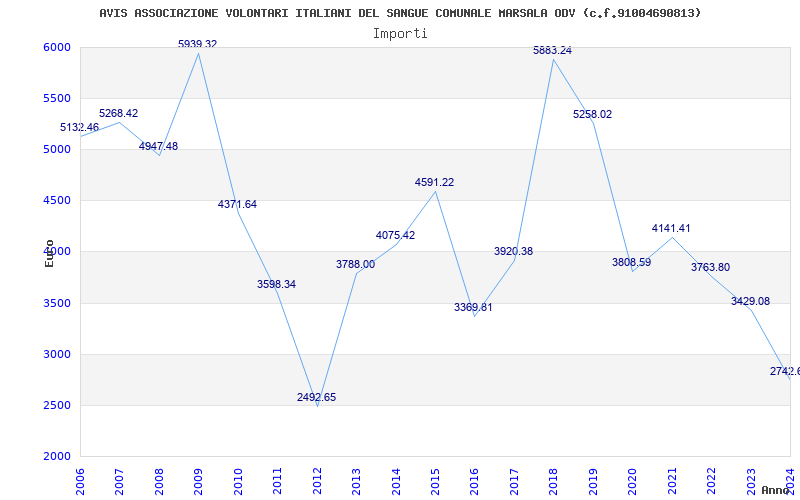Select data label 4371.64
The image size is (800, 500).
pyautogui.click(x=237, y=205)
